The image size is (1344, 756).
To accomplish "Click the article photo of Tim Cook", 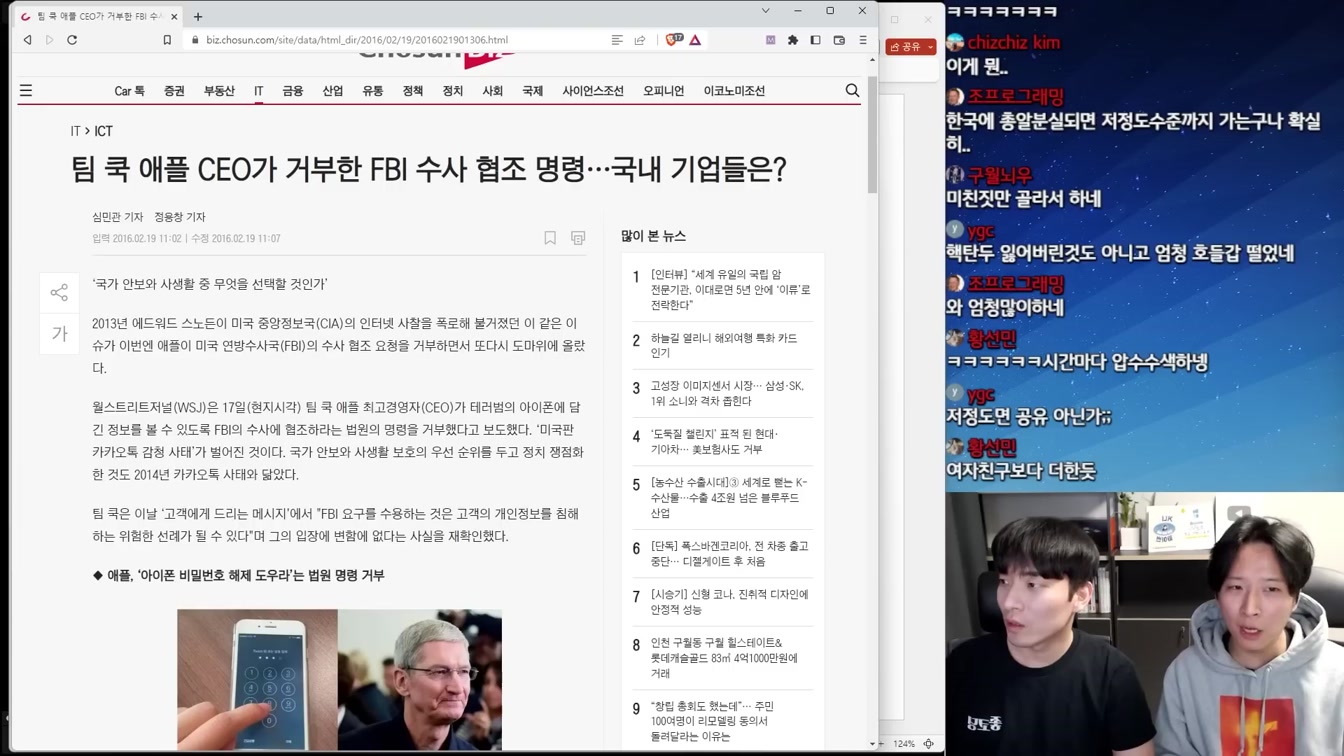I will [420, 680].
